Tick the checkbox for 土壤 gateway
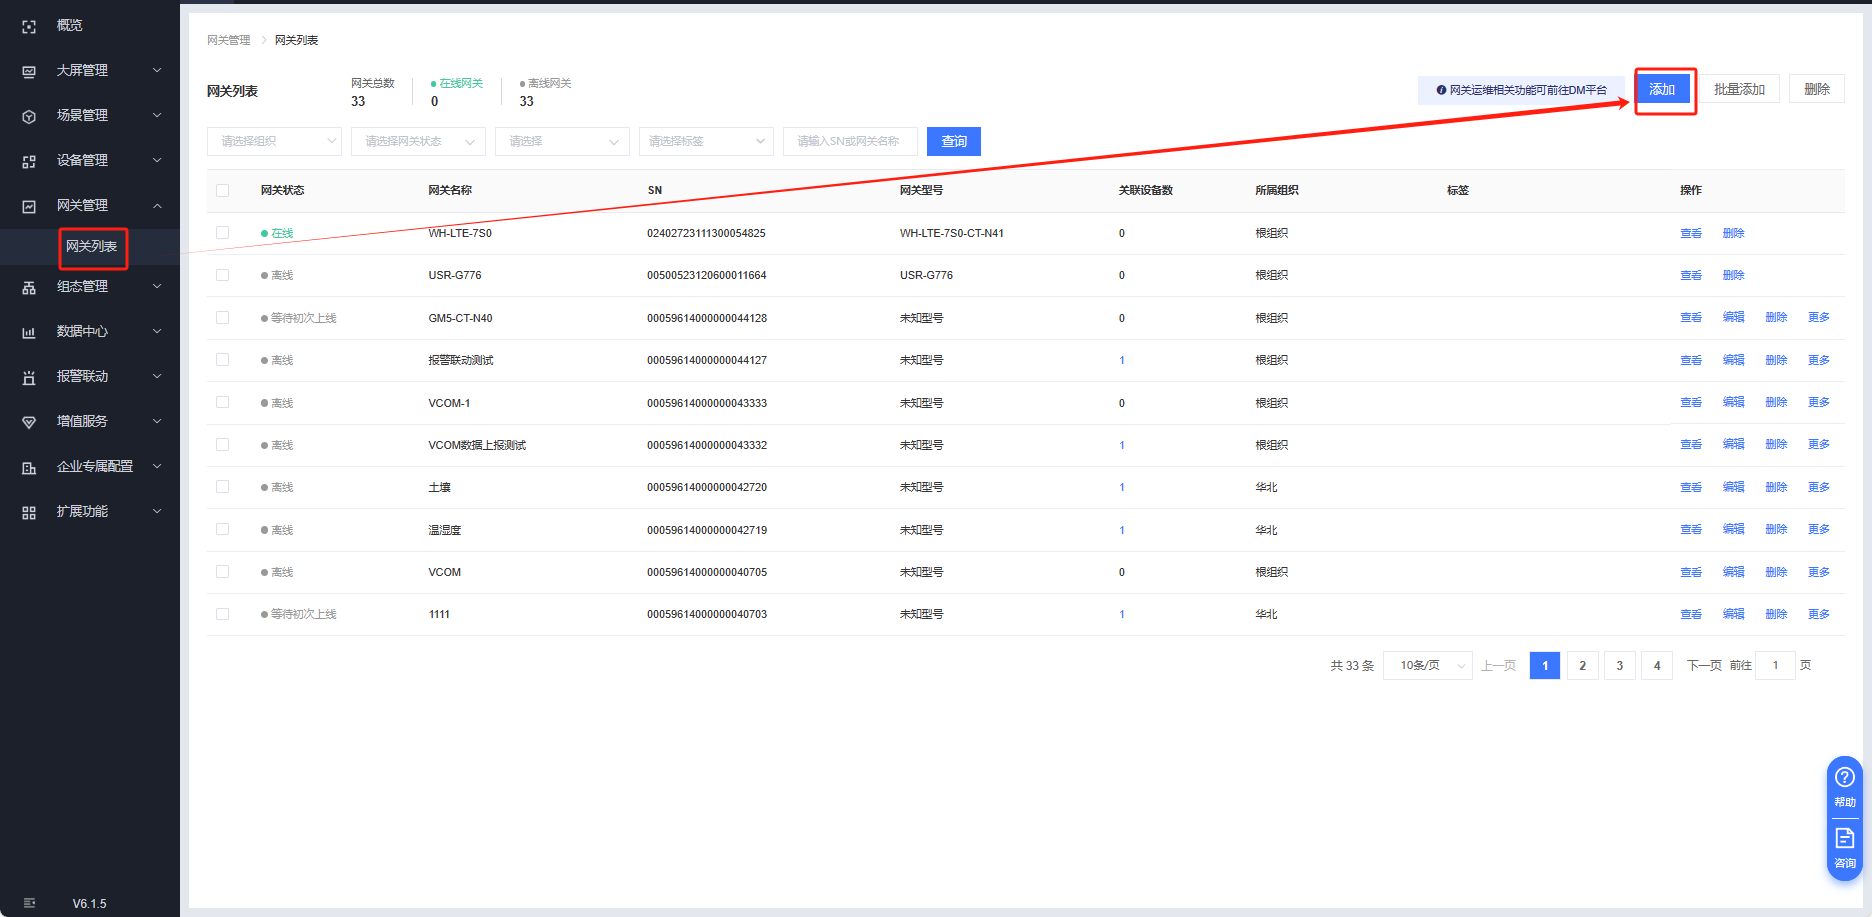Screen dimensions: 1872x917 (x=222, y=487)
